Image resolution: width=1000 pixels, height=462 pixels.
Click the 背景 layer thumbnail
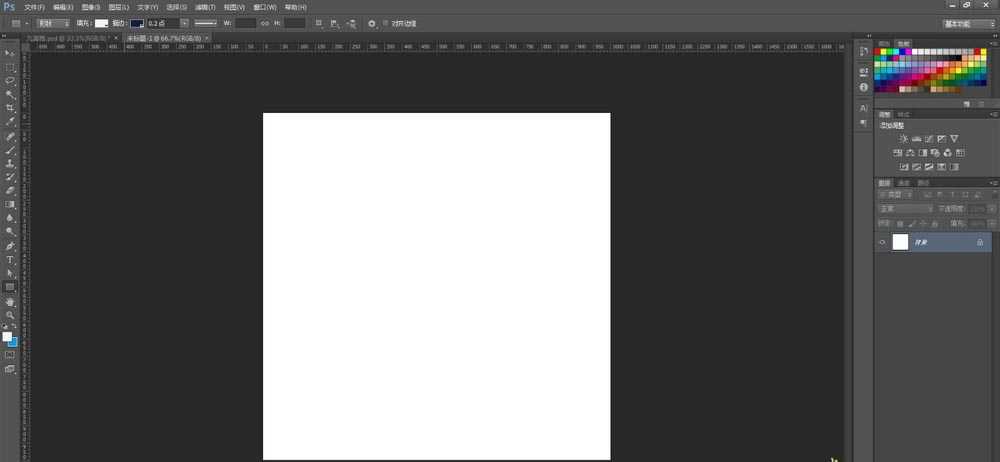pos(900,242)
